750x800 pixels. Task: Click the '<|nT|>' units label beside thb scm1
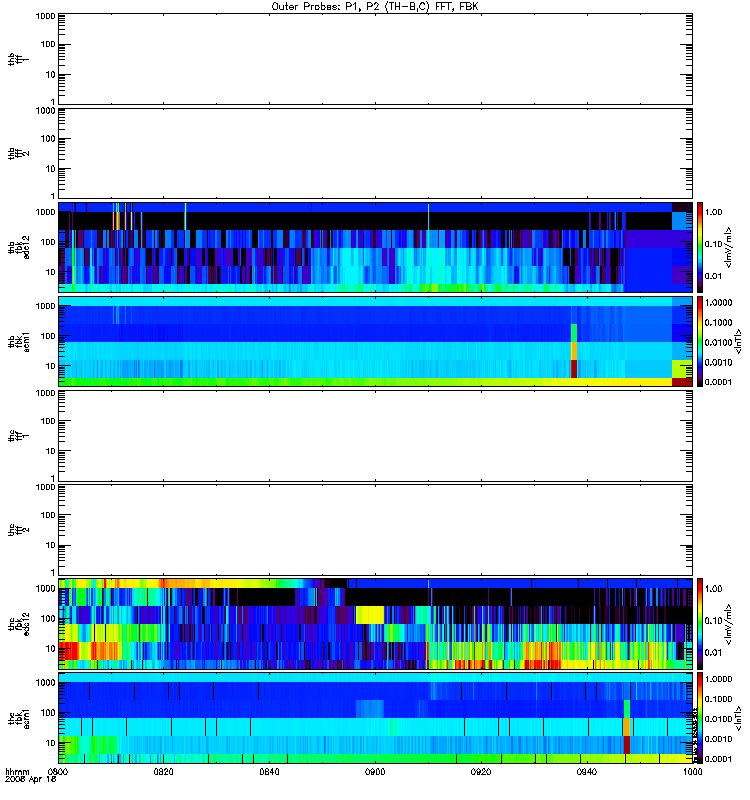(x=738, y=341)
